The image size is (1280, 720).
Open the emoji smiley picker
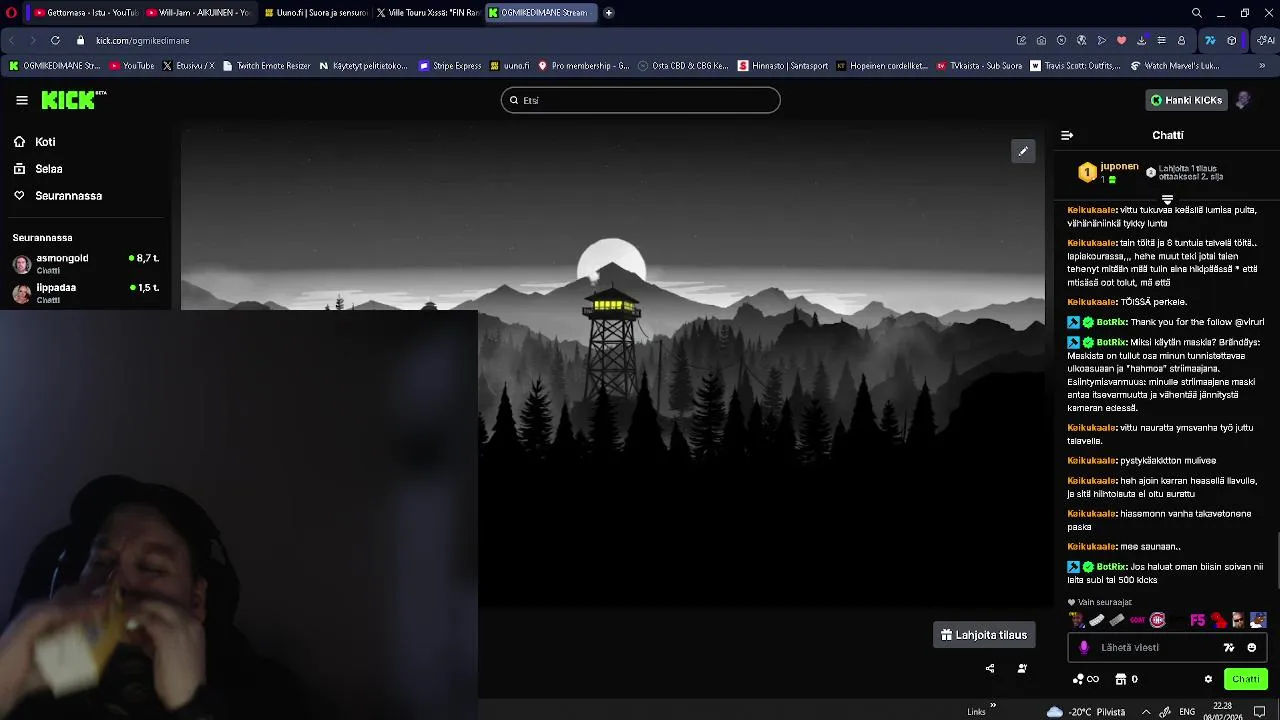point(1251,647)
